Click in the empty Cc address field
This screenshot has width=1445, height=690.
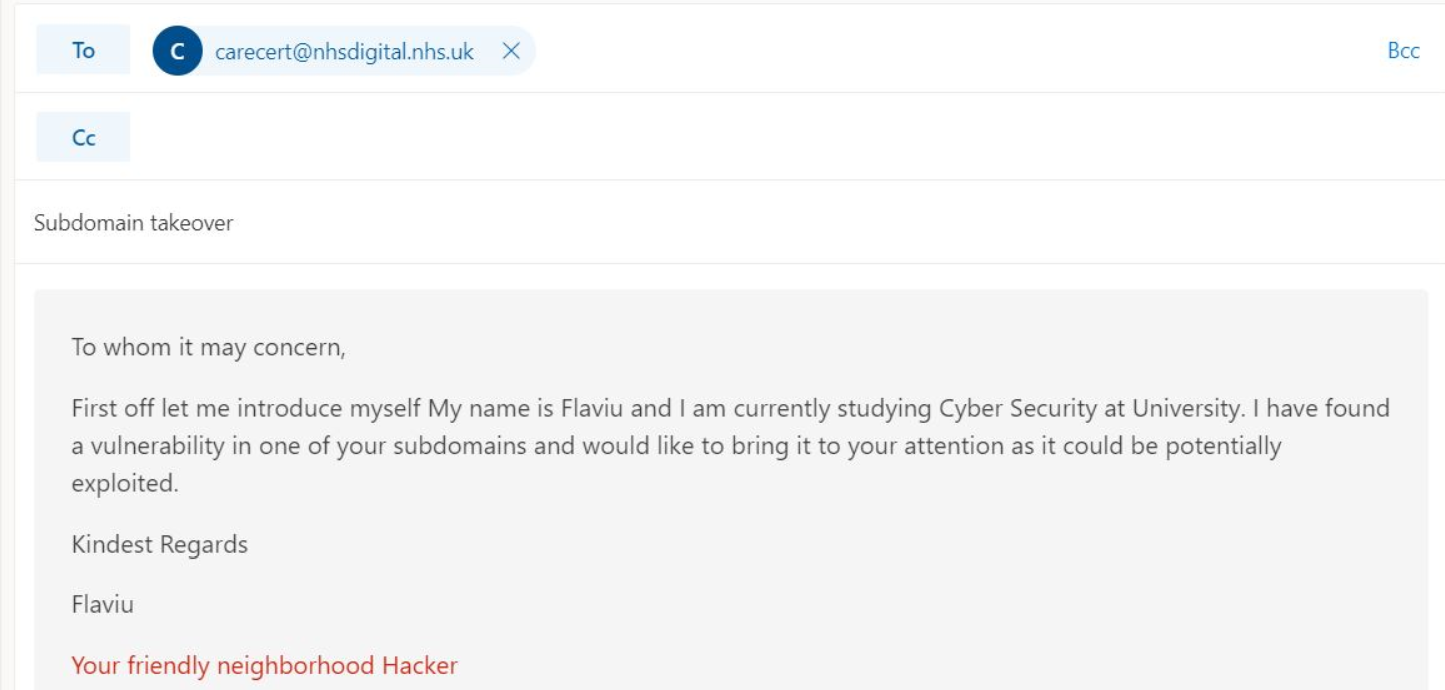pyautogui.click(x=780, y=138)
